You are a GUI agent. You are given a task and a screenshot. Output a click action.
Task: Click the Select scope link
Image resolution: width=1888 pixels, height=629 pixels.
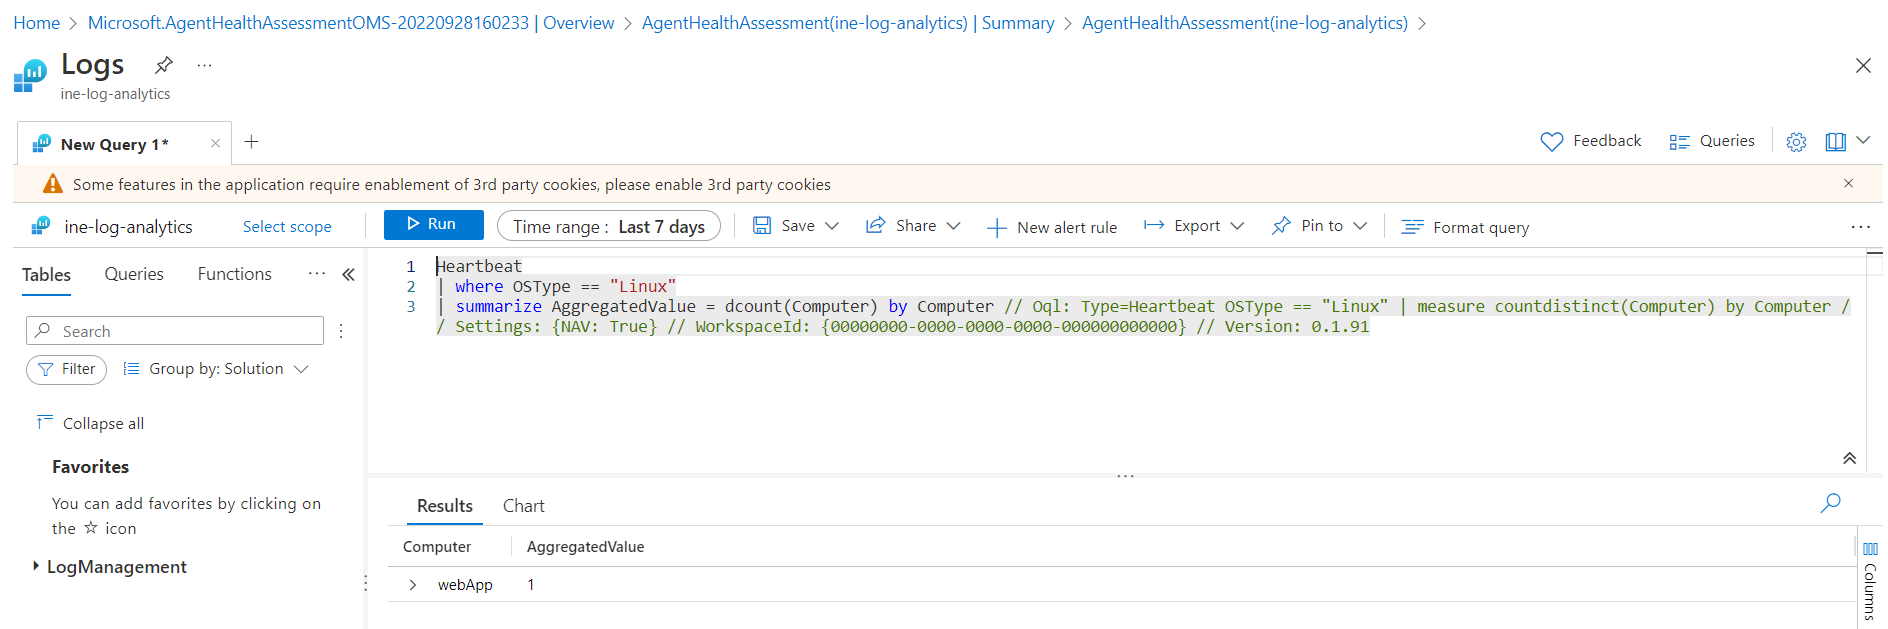point(287,227)
